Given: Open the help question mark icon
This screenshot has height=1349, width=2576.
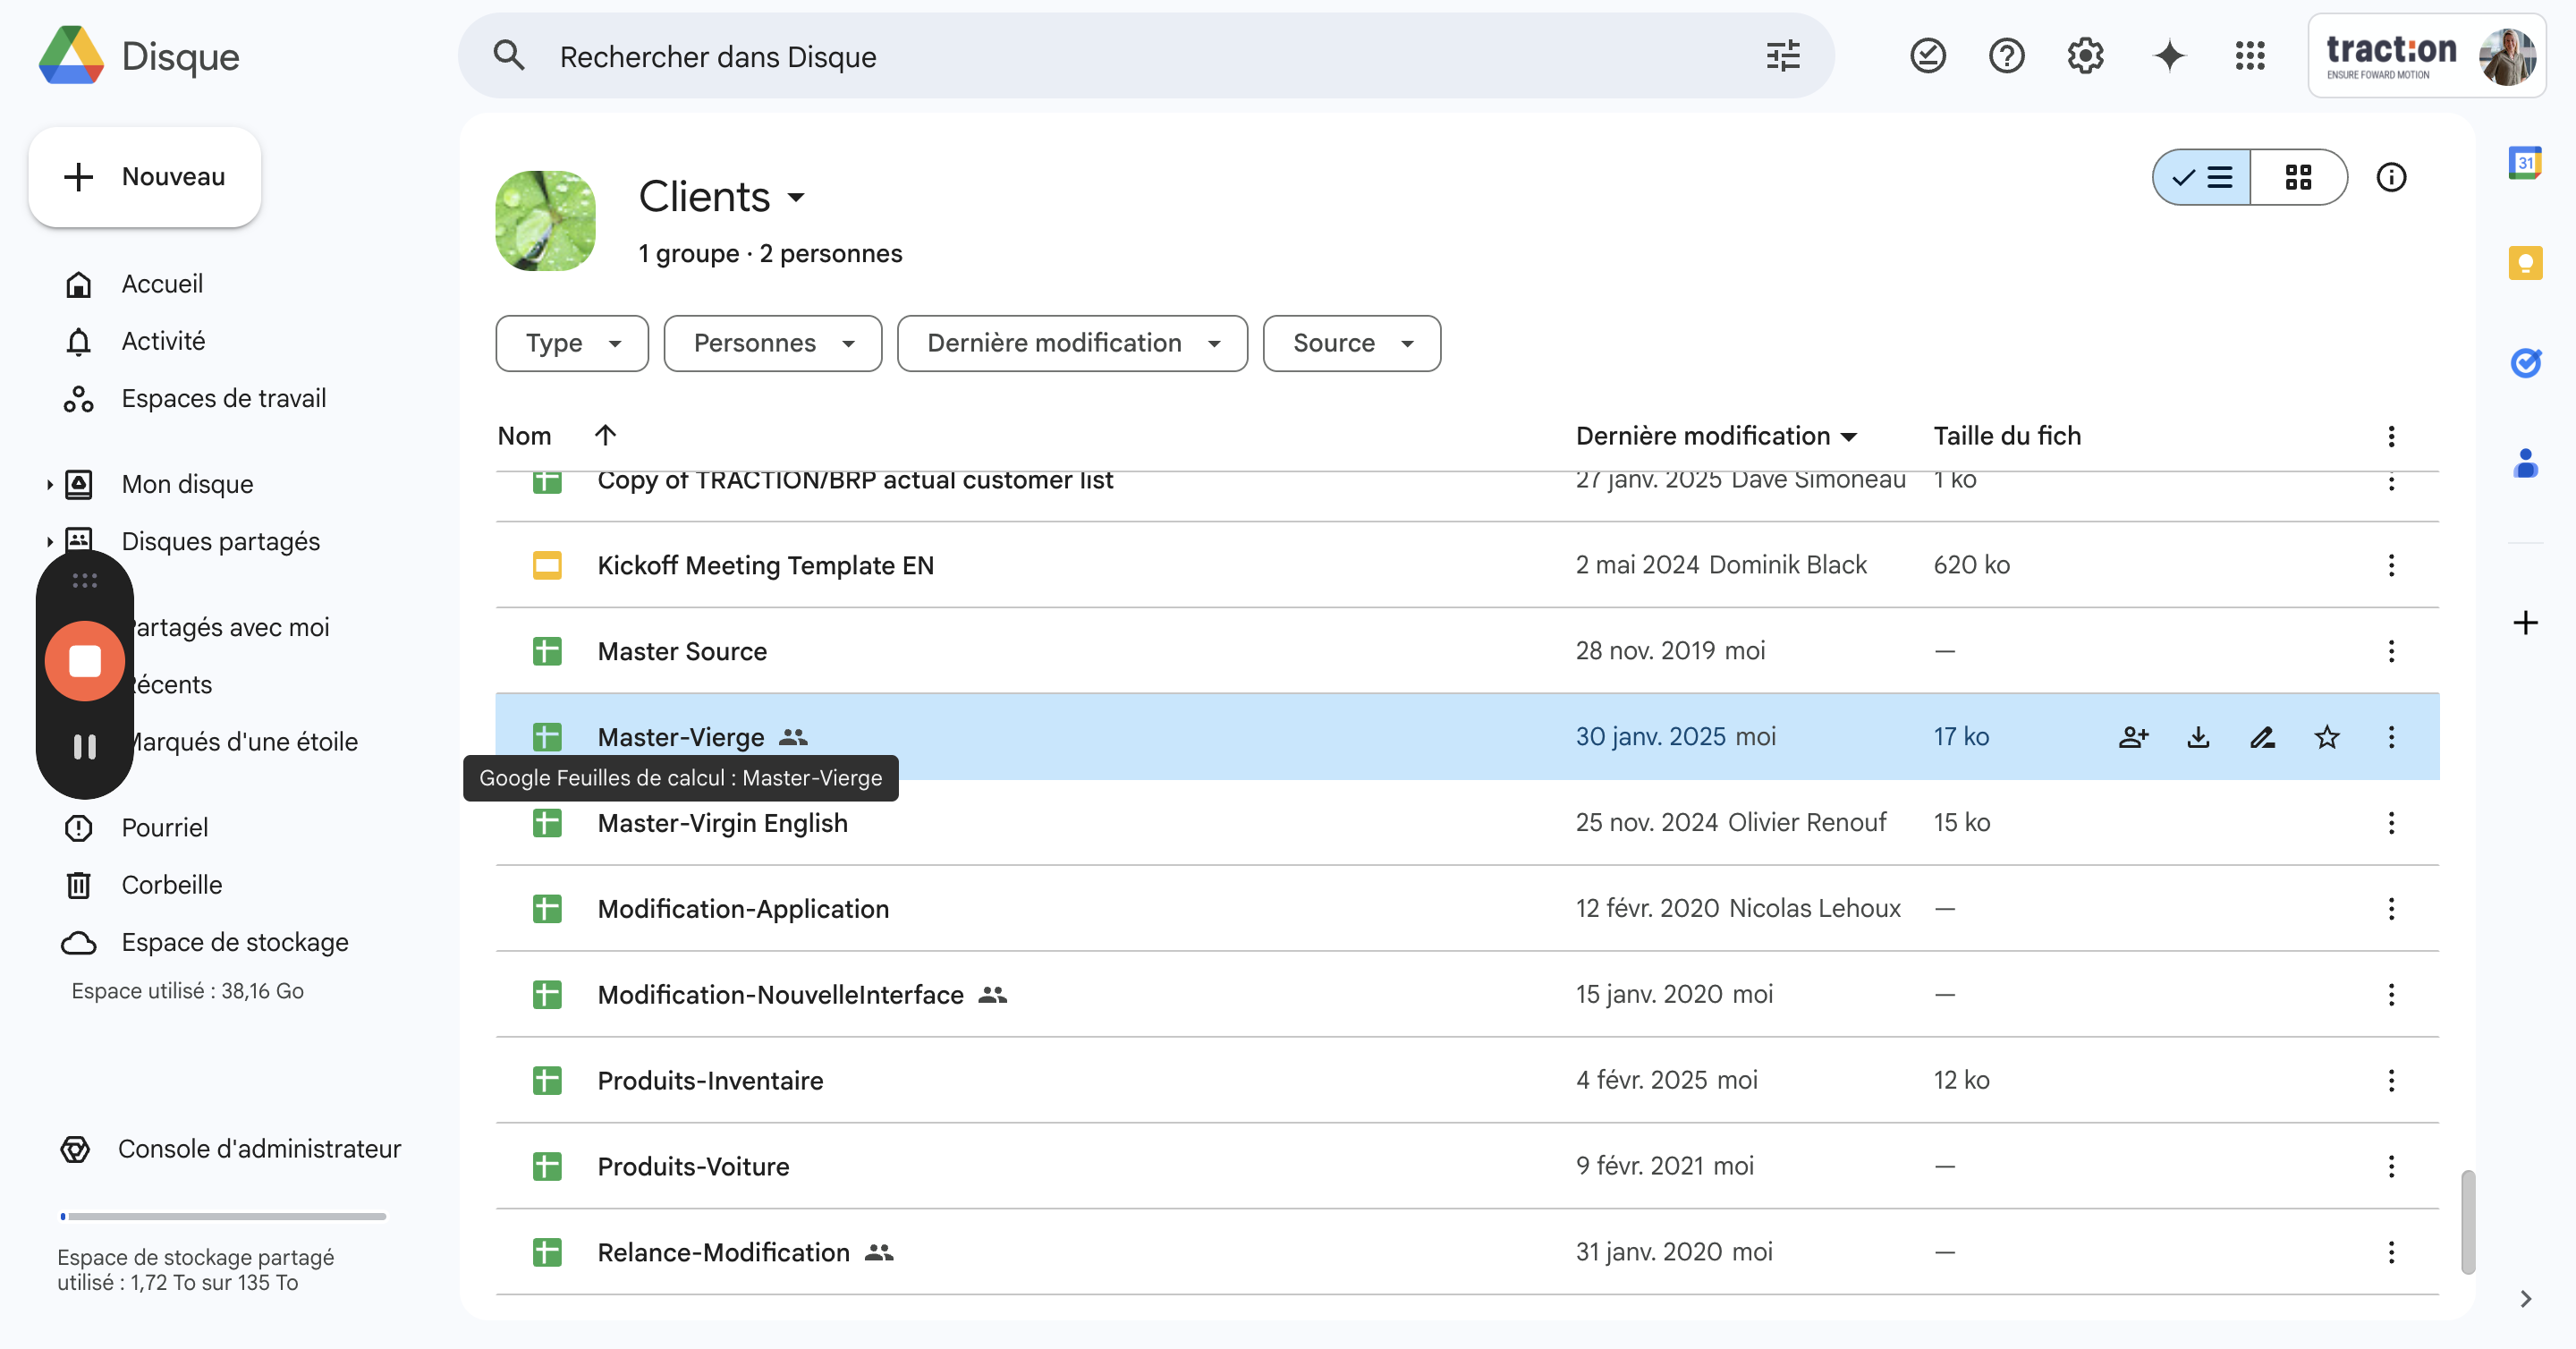Looking at the screenshot, I should pos(2006,56).
